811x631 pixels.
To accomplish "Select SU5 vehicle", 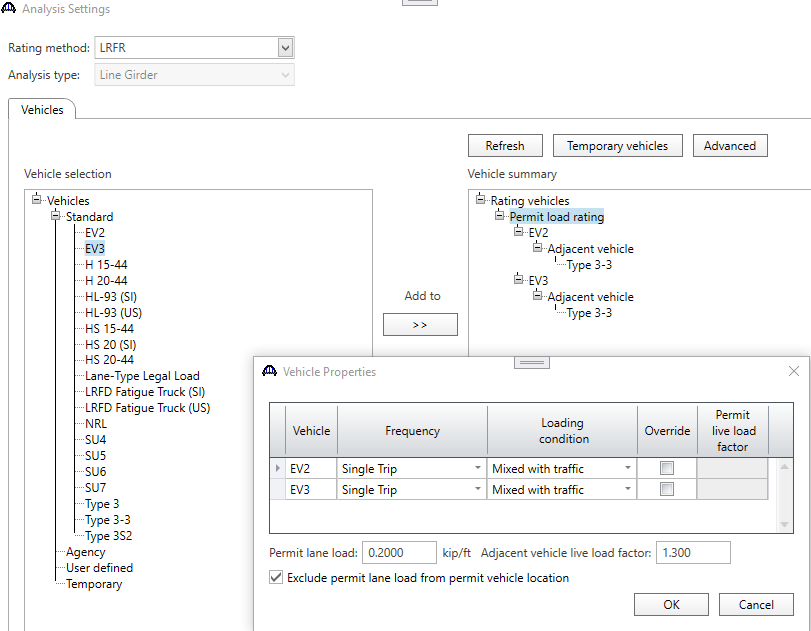I will [x=96, y=456].
